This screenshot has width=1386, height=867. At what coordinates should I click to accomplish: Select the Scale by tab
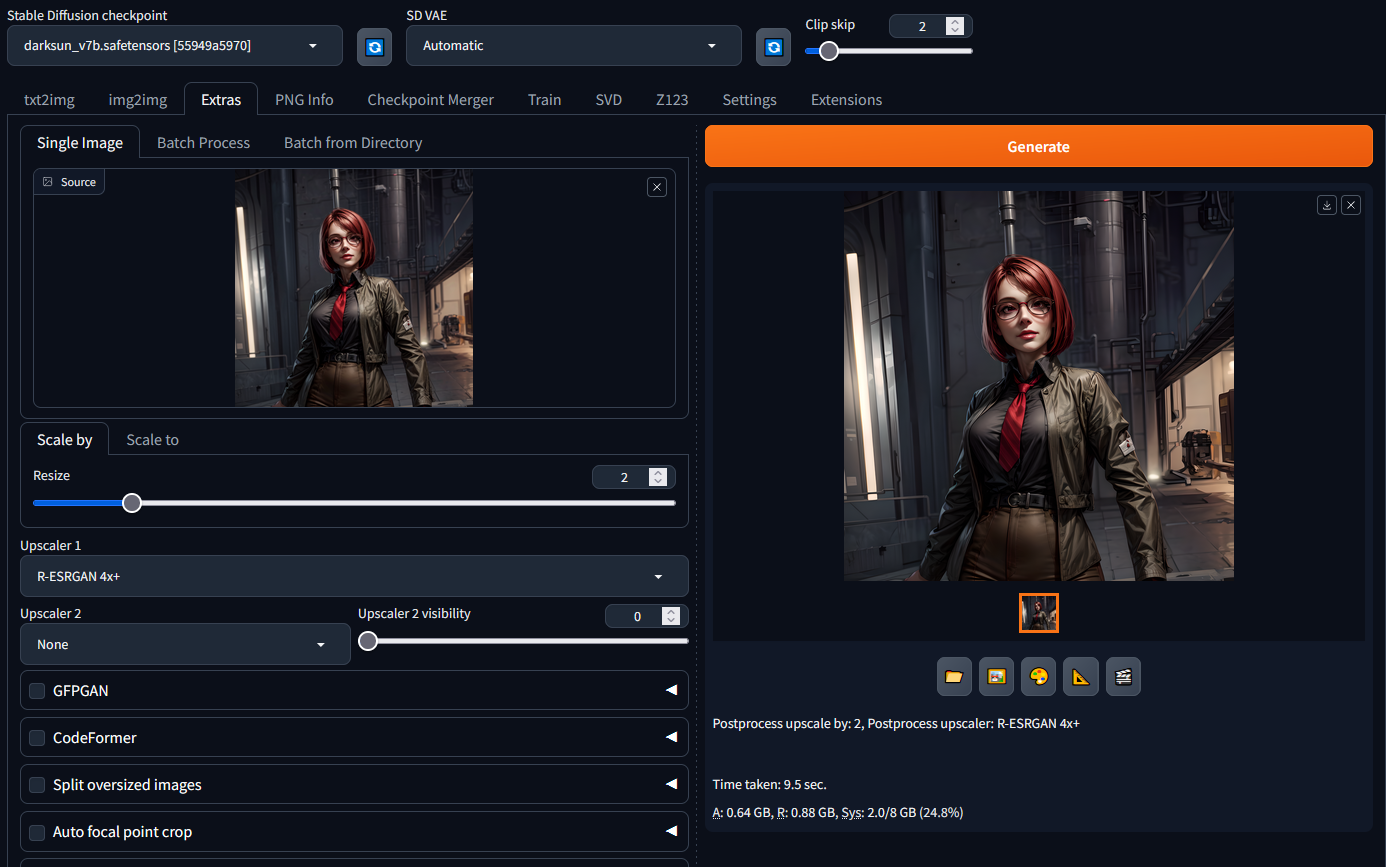click(x=65, y=440)
